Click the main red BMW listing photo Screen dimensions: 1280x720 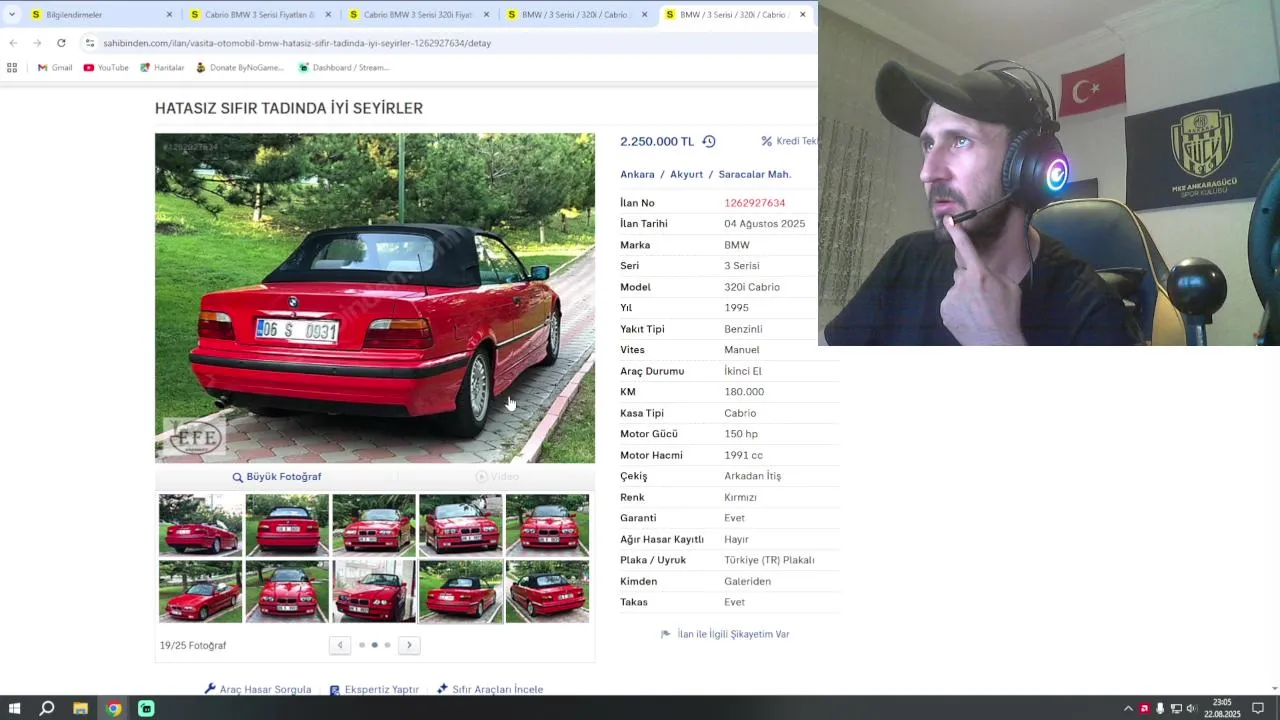click(x=375, y=298)
